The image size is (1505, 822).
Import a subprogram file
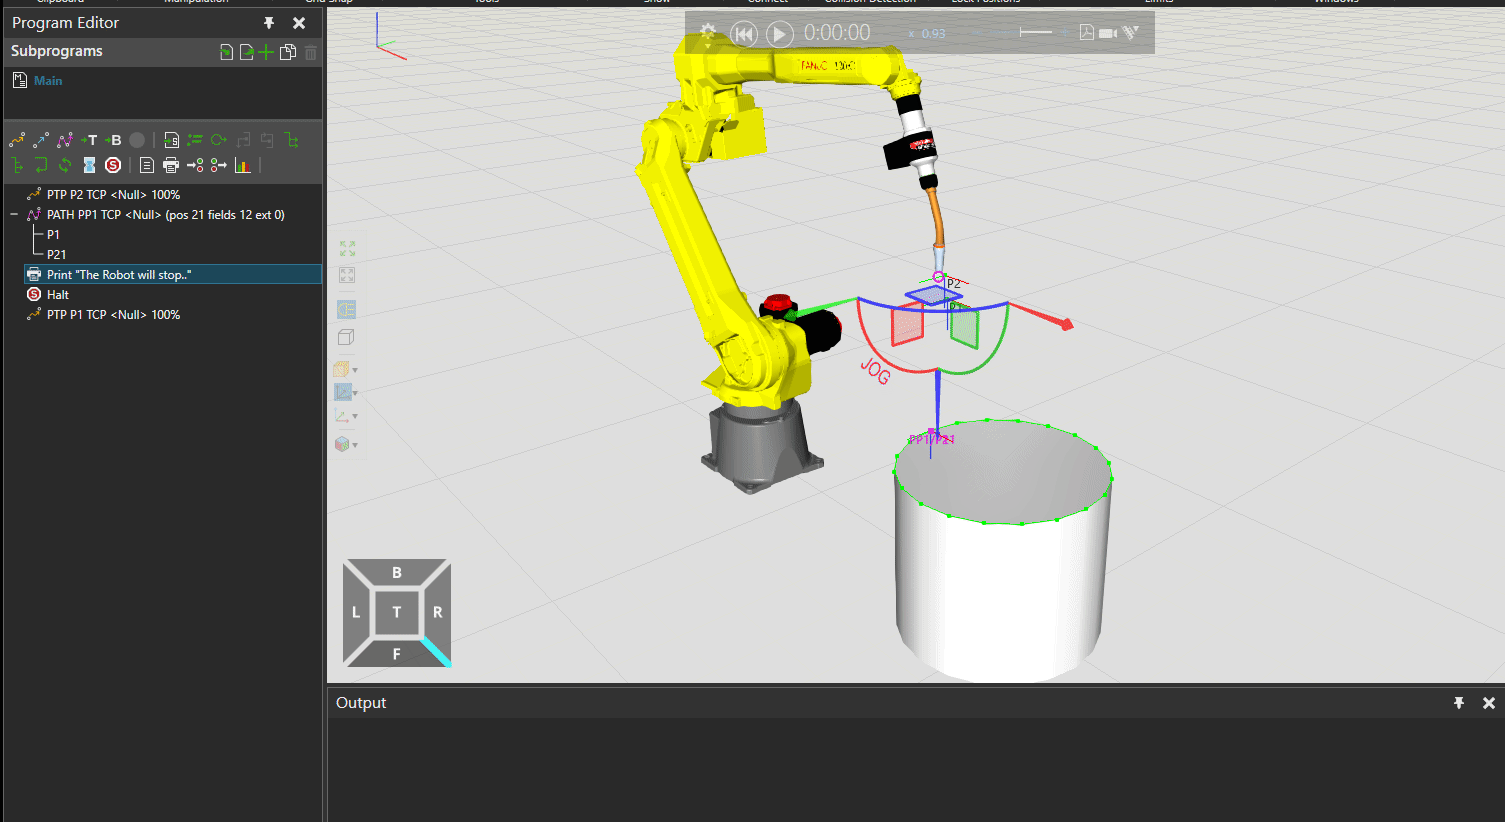pos(227,52)
